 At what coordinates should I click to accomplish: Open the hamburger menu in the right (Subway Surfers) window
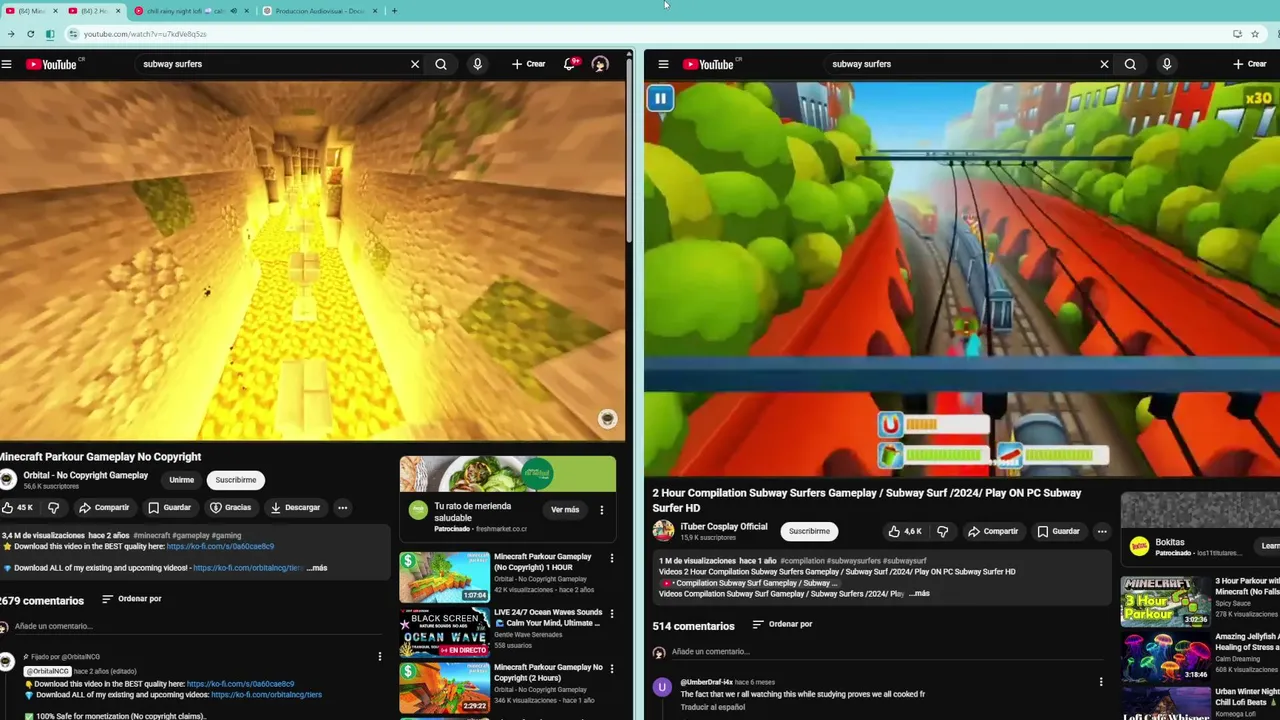coord(663,64)
